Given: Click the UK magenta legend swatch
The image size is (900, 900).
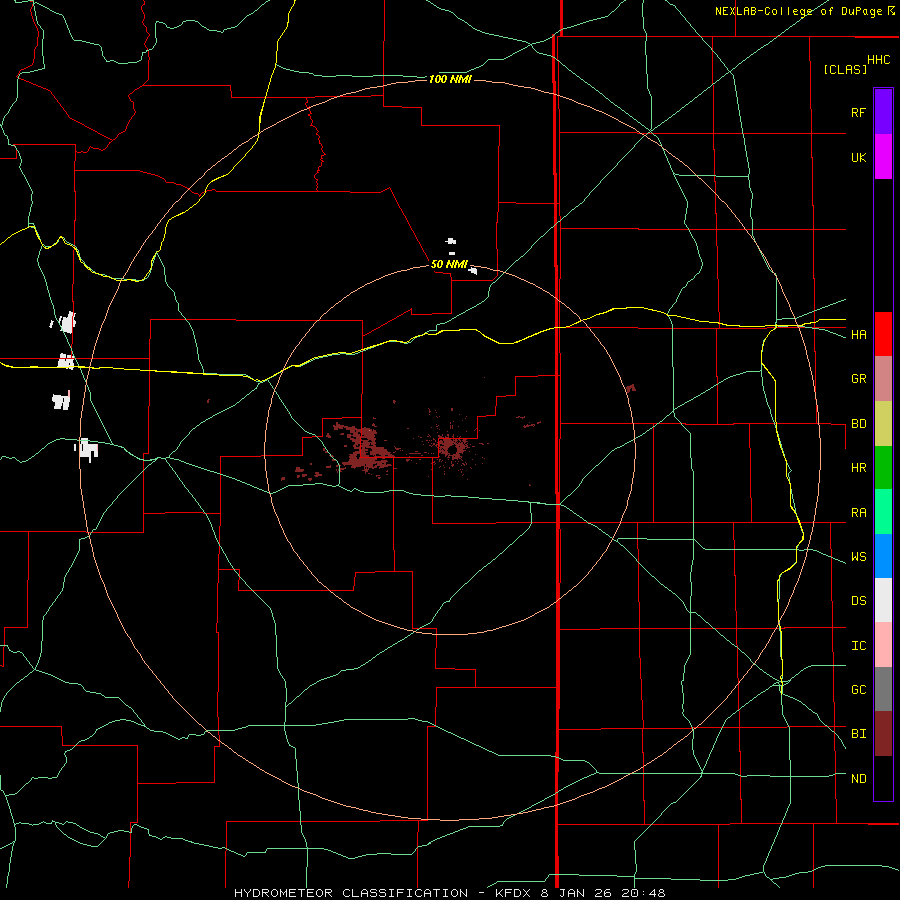Looking at the screenshot, I should point(883,157).
